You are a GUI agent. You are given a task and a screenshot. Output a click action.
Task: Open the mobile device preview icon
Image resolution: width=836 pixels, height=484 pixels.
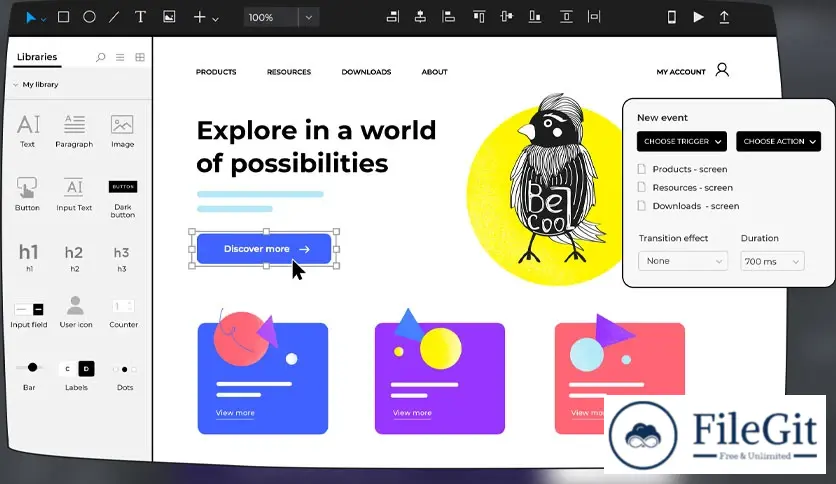[x=672, y=17]
